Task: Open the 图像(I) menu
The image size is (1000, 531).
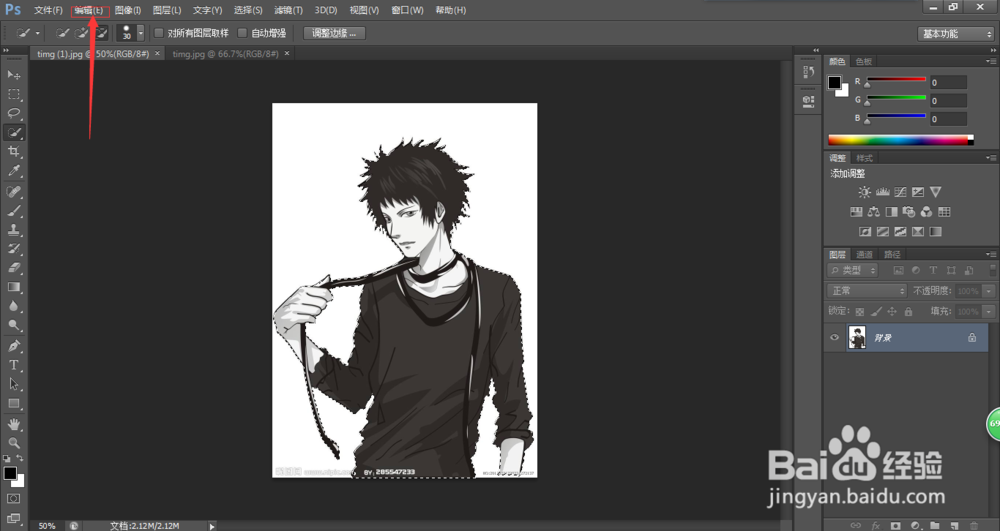Action: pyautogui.click(x=128, y=10)
